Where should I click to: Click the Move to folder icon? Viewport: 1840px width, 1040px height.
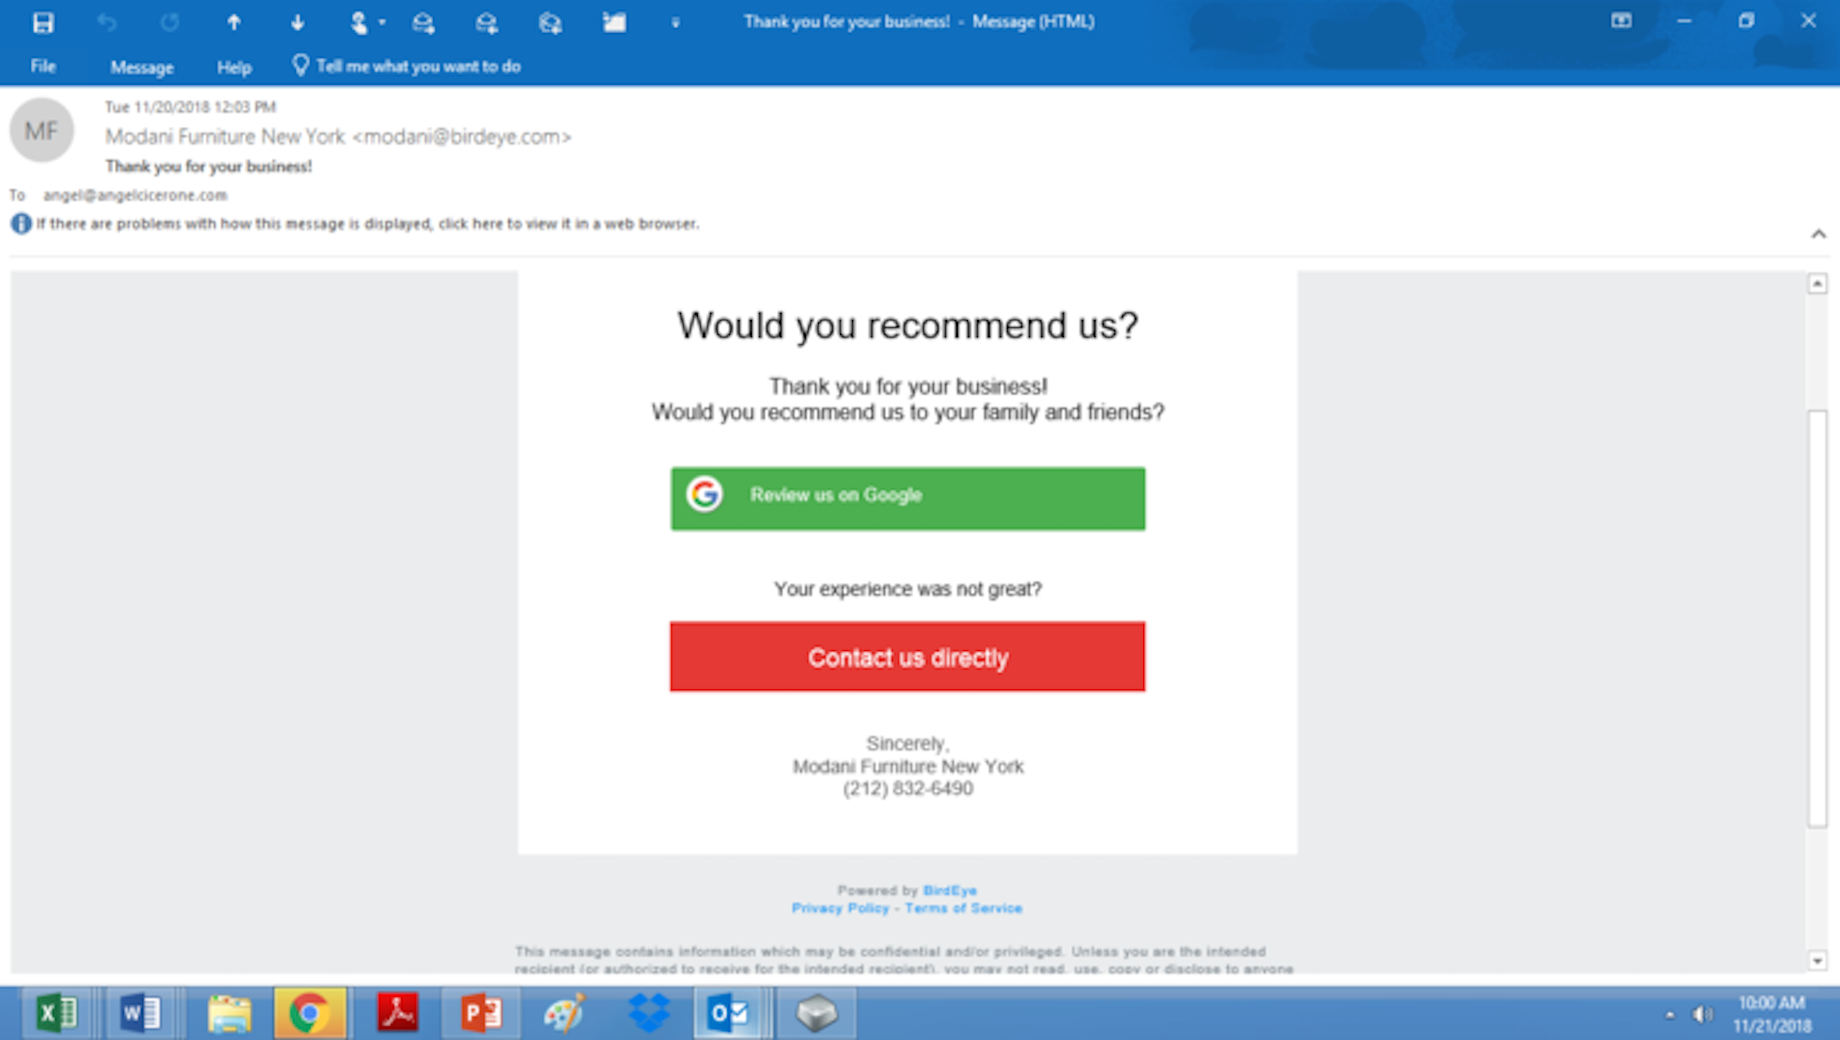(x=614, y=22)
